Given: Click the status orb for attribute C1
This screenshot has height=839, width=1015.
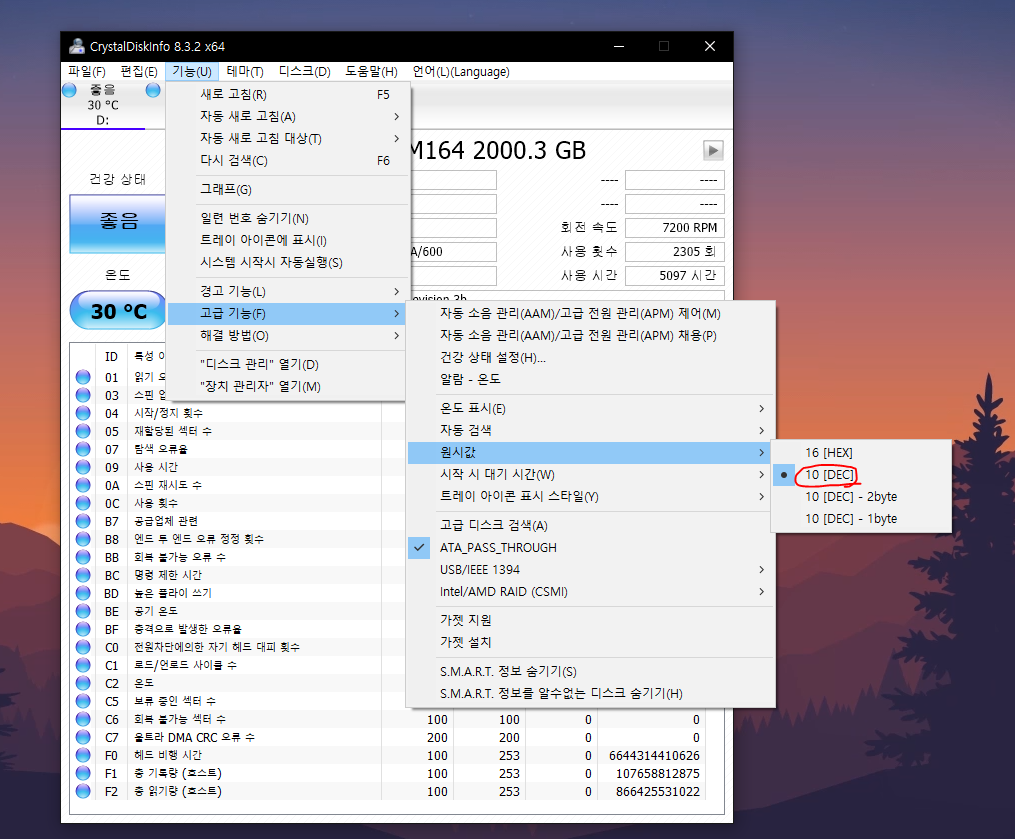Looking at the screenshot, I should pos(83,665).
